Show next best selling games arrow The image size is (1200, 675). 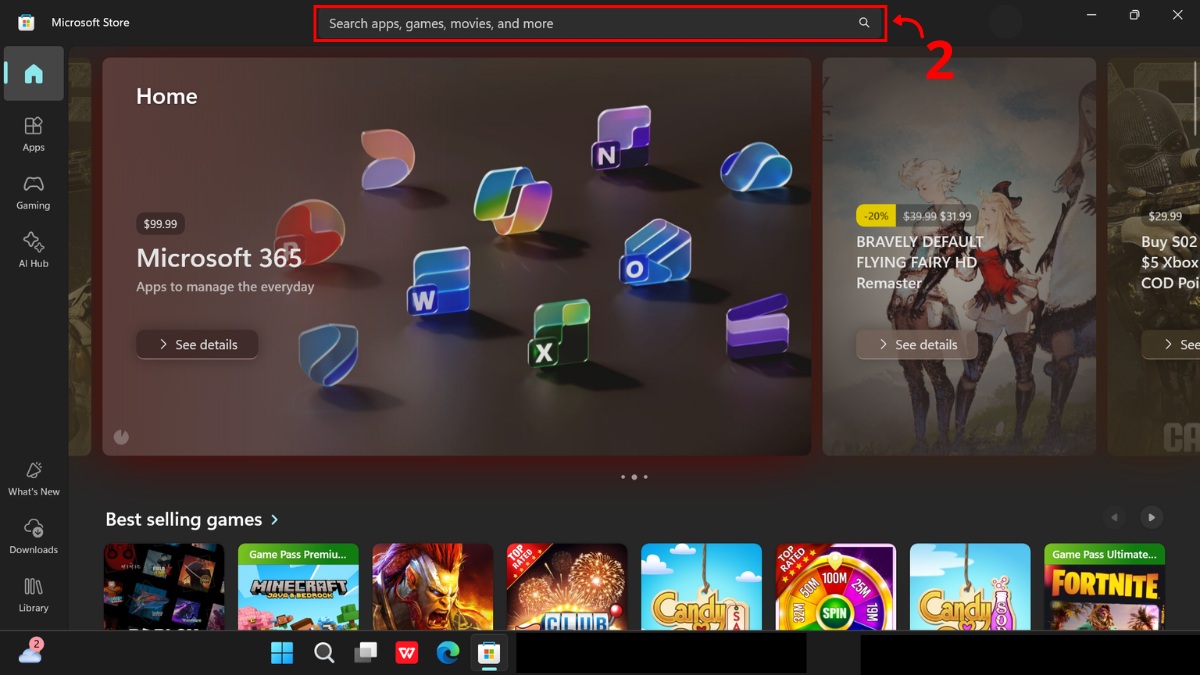coord(1152,517)
